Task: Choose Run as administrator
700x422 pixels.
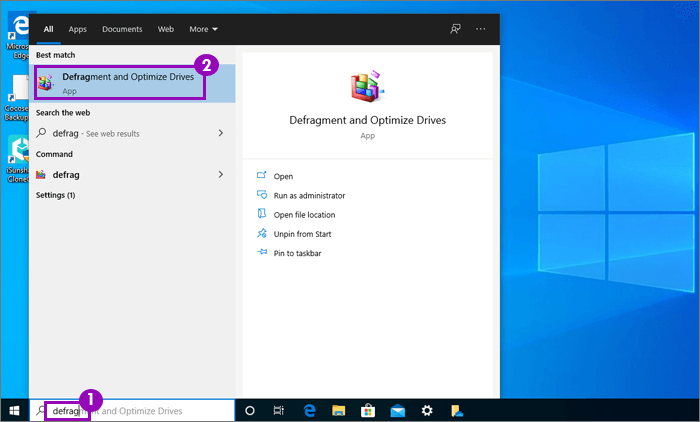Action: 309,196
